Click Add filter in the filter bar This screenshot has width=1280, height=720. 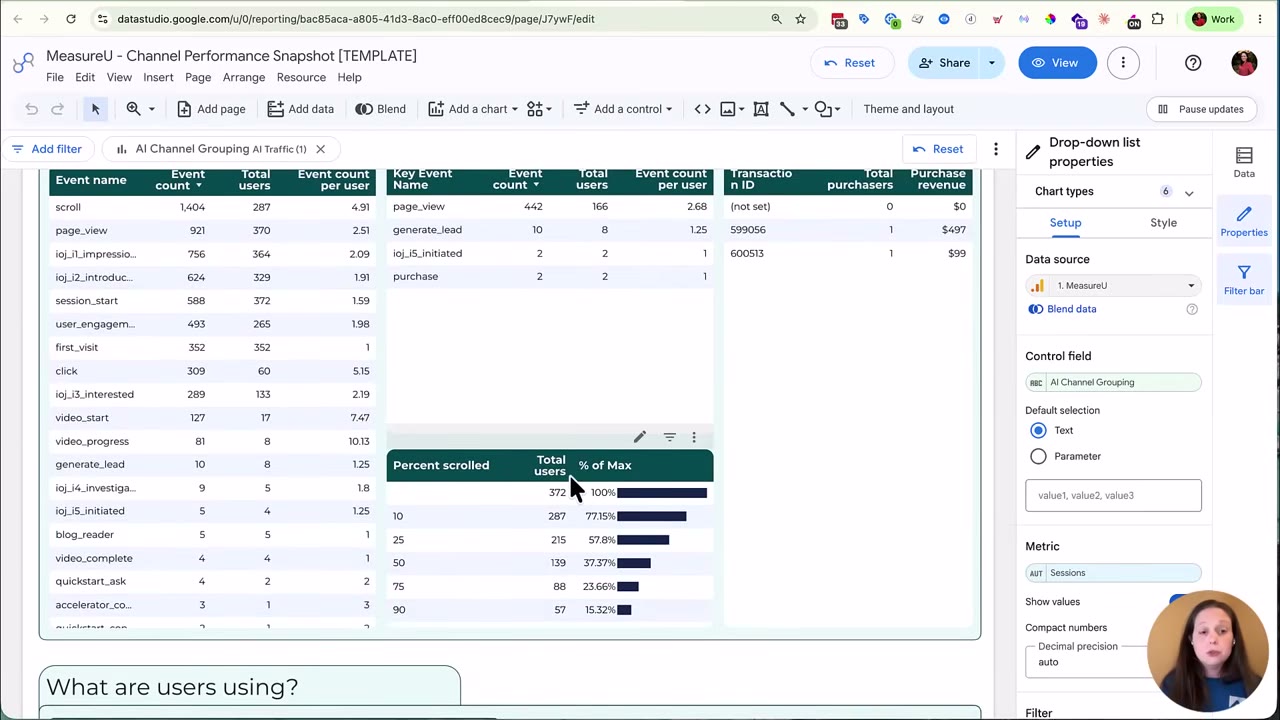click(x=46, y=149)
